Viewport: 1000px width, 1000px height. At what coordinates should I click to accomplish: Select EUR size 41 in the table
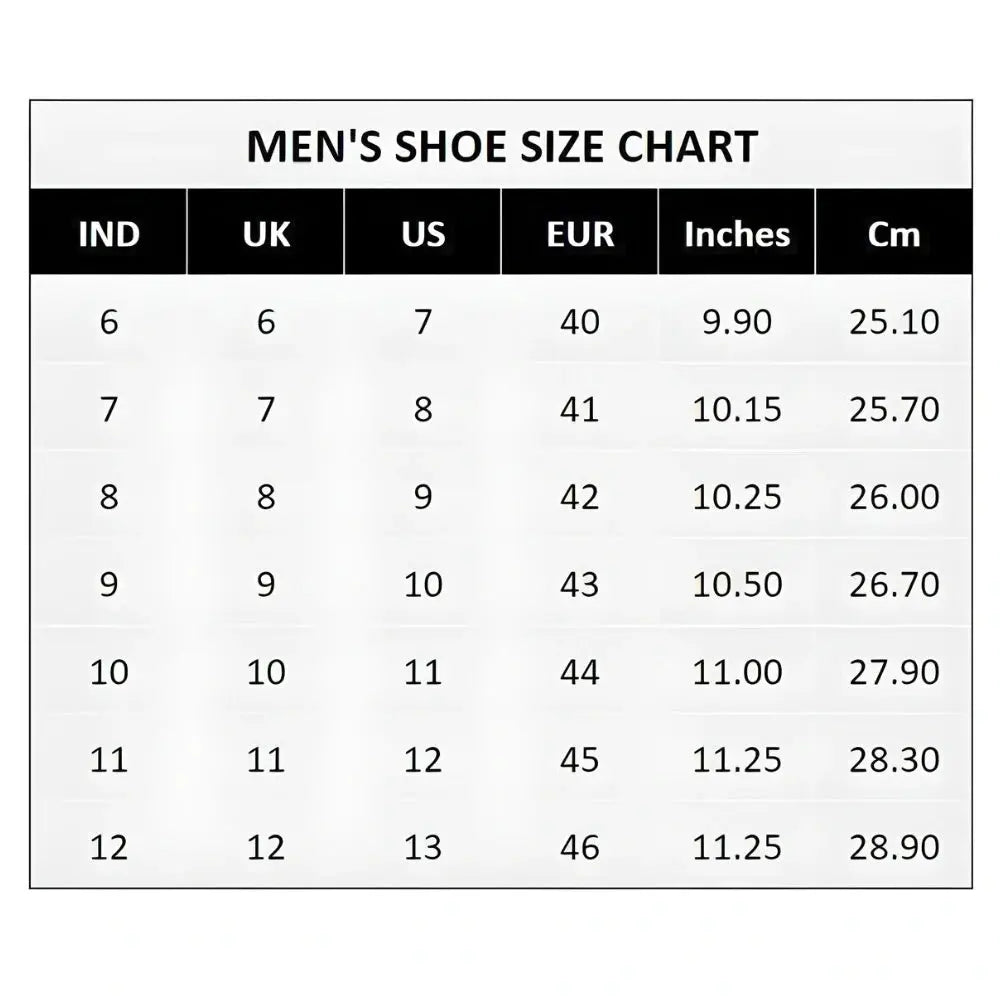(x=580, y=409)
